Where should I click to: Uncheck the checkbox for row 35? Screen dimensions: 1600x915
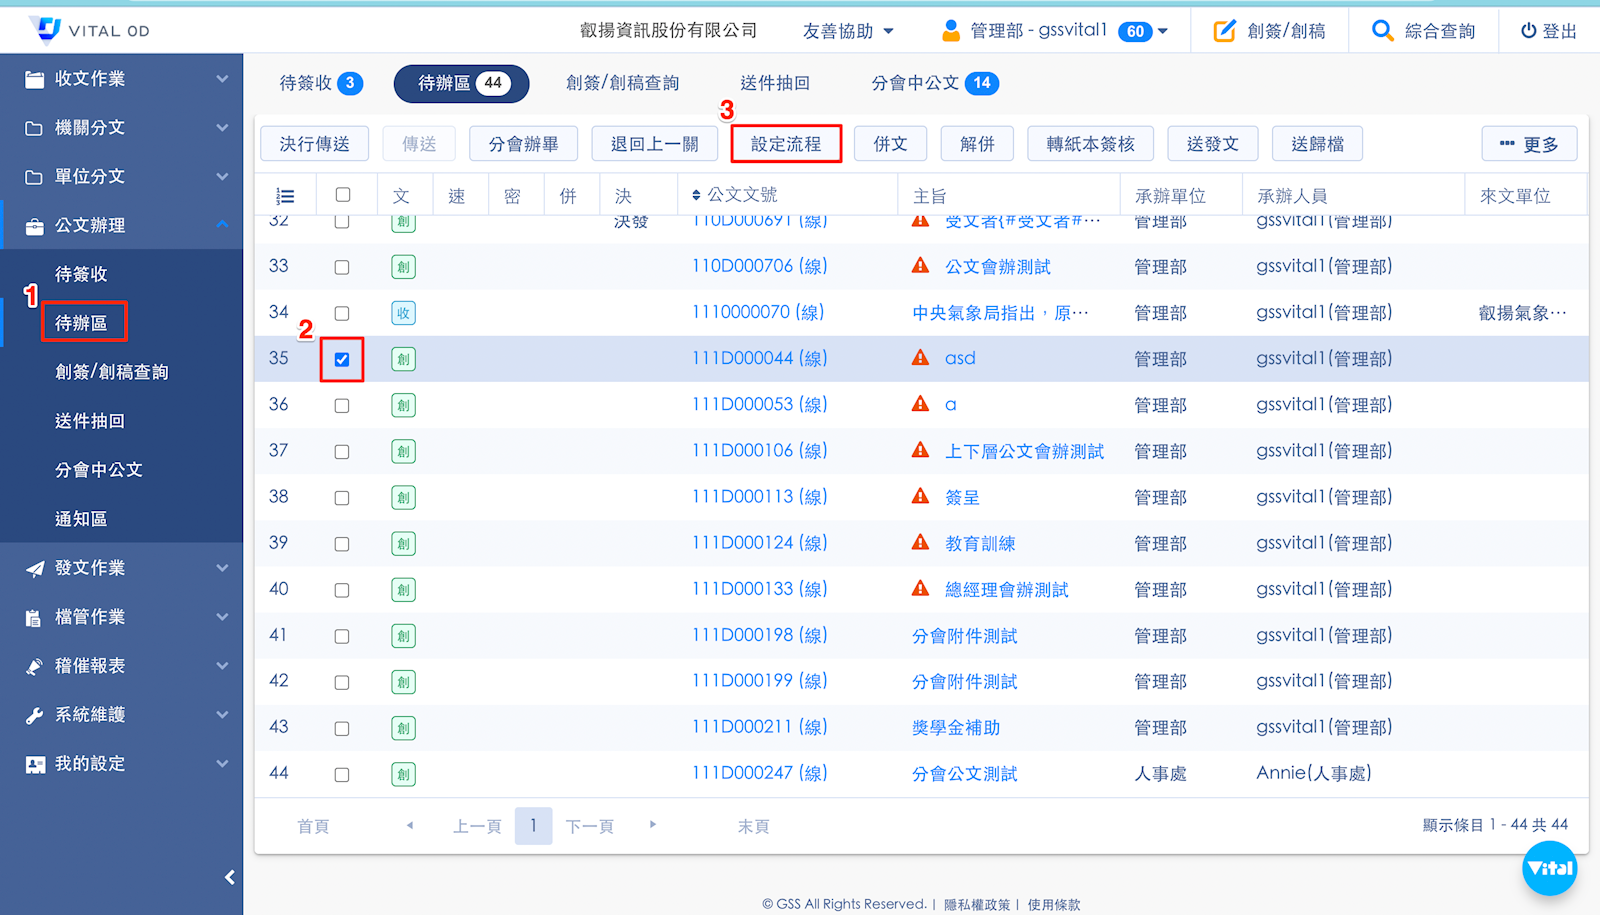[342, 360]
